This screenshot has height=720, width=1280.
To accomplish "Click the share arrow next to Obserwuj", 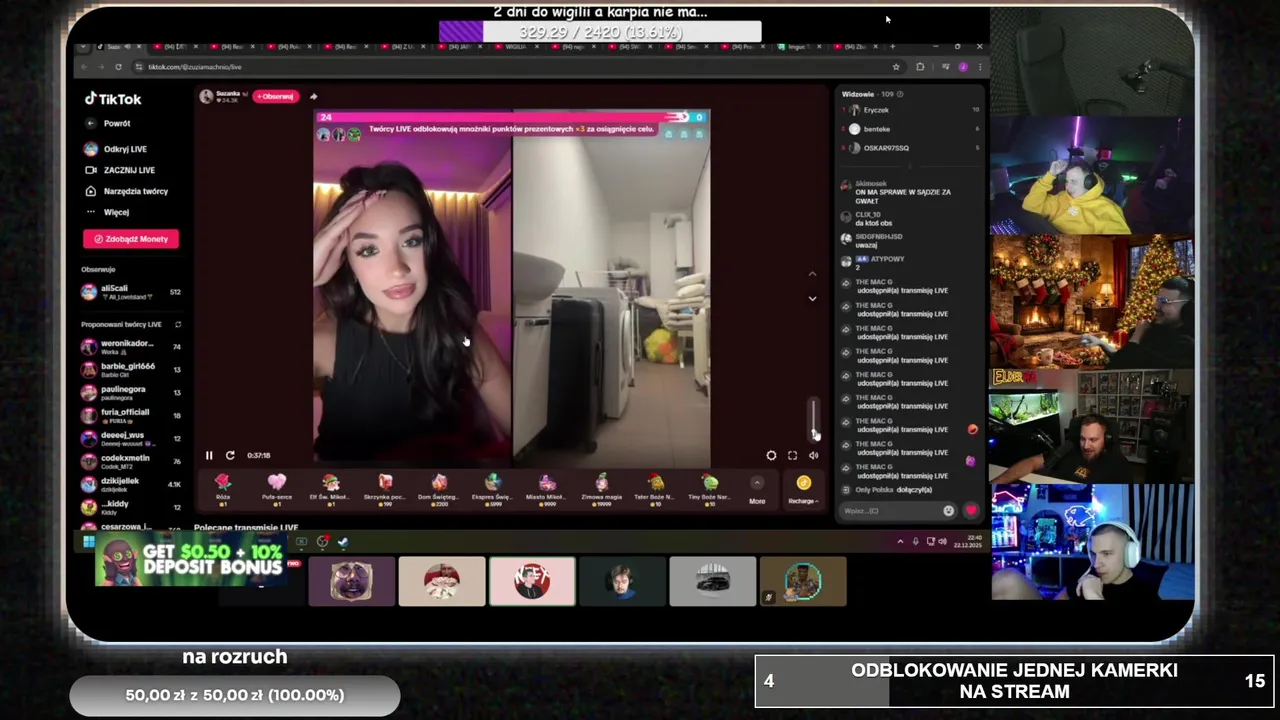I will coord(313,96).
